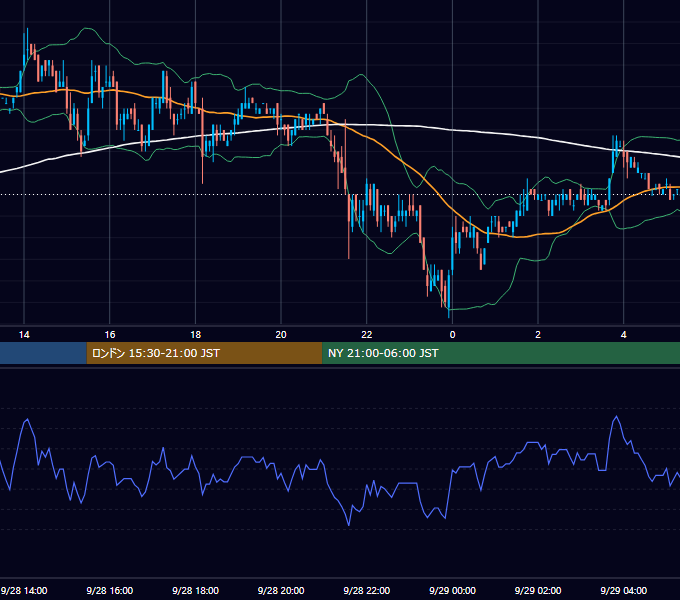Click the NY 21:00-06:00 JST session bar
This screenshot has width=680, height=600.
tap(501, 353)
